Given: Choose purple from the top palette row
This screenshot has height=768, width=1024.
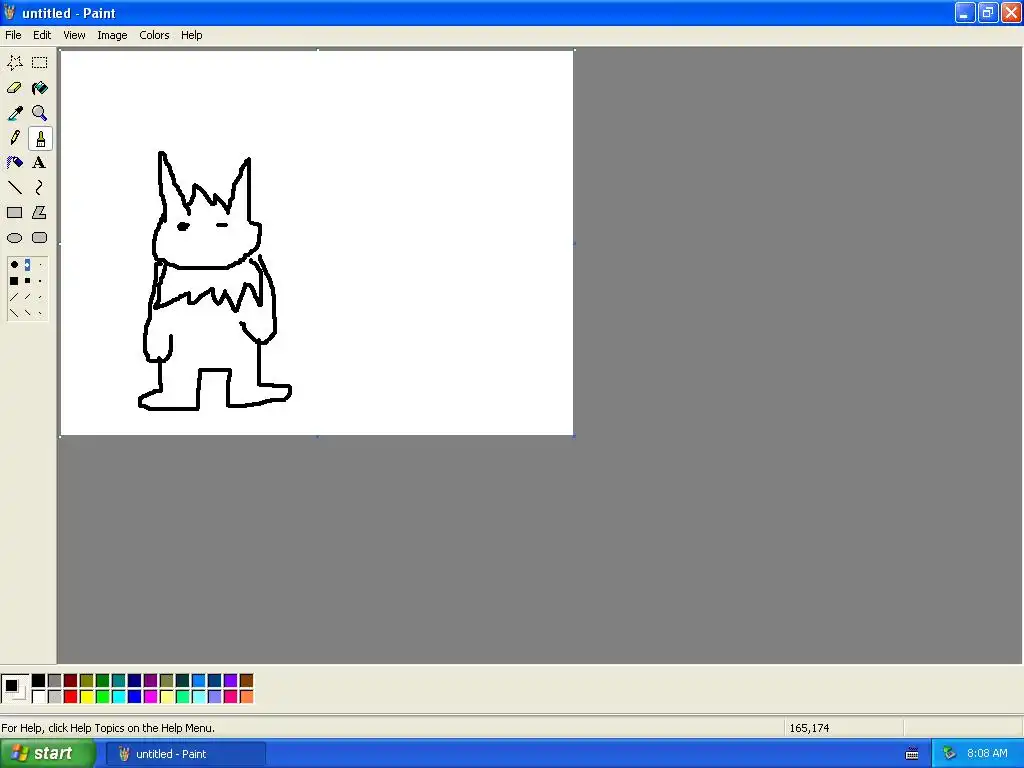Looking at the screenshot, I should coord(150,681).
